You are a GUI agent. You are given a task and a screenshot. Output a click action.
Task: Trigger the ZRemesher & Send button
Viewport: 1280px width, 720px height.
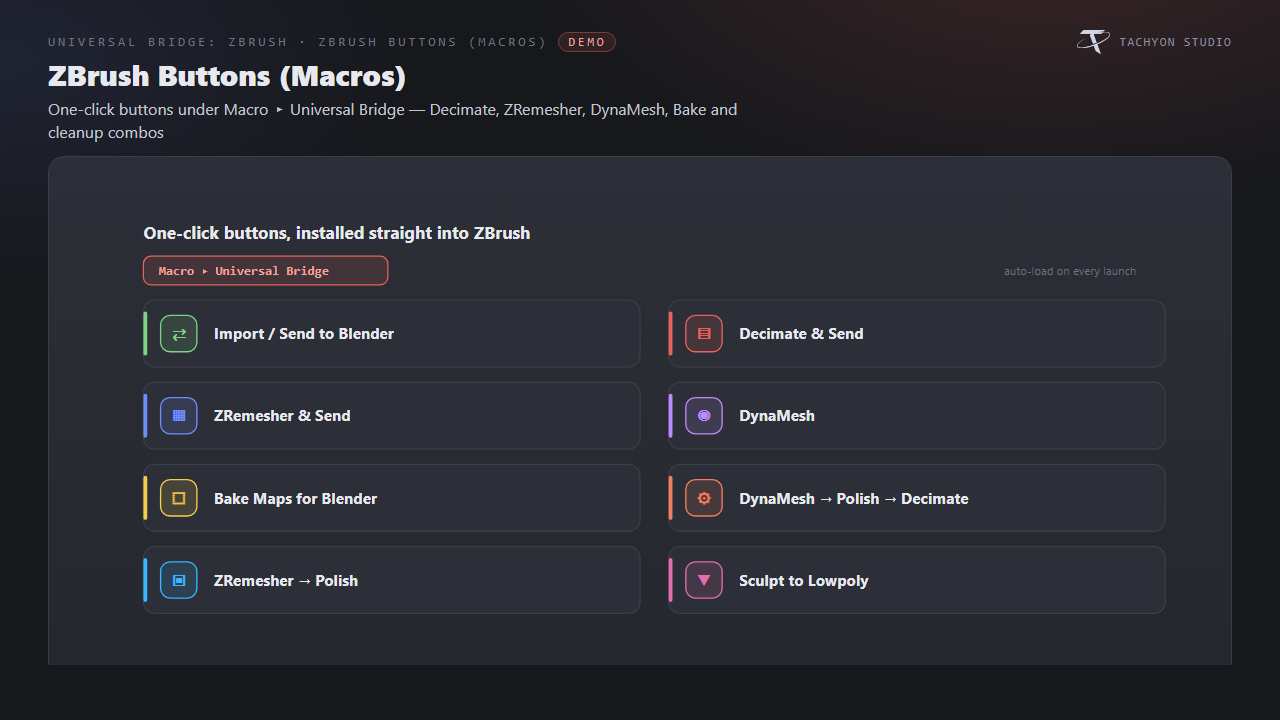(x=392, y=416)
